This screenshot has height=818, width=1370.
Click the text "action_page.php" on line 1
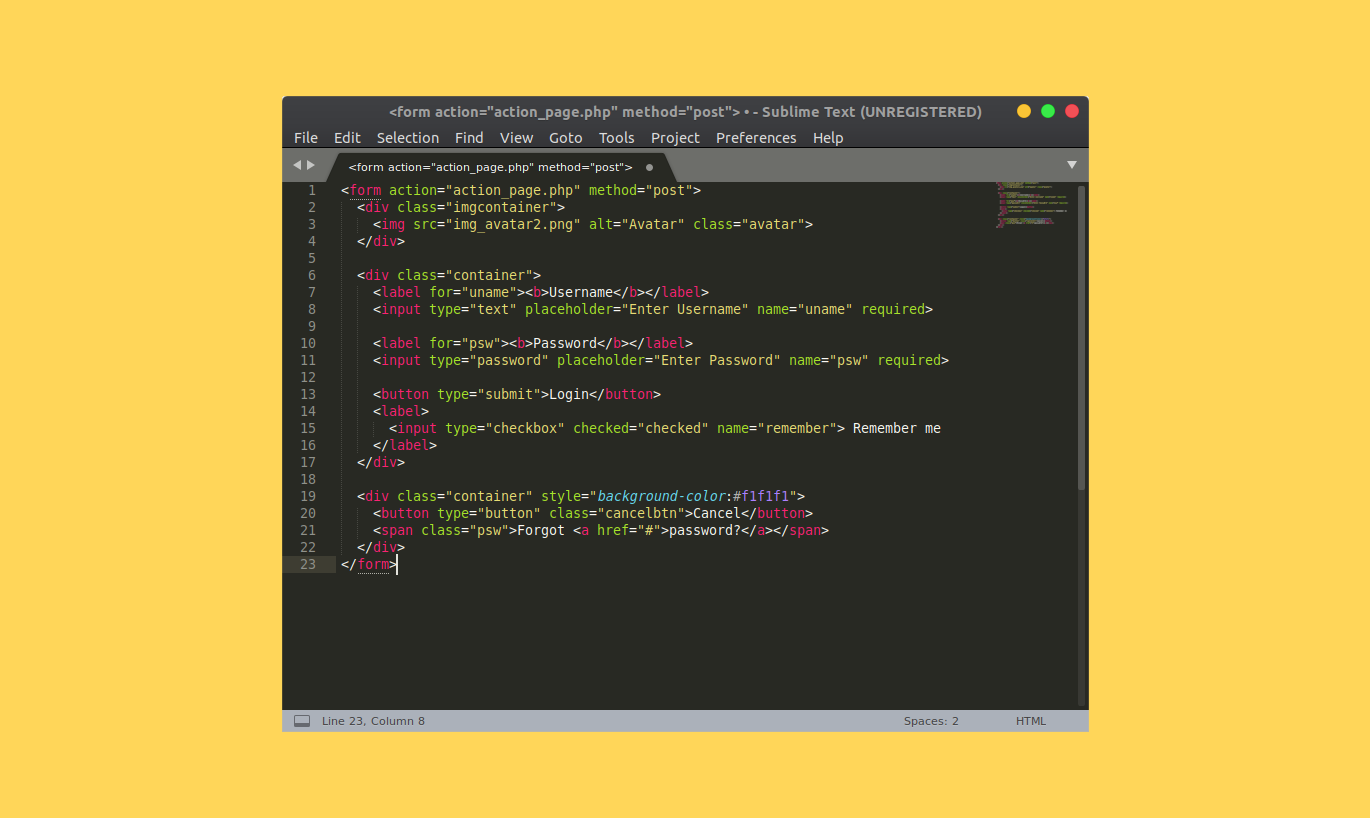[513, 190]
